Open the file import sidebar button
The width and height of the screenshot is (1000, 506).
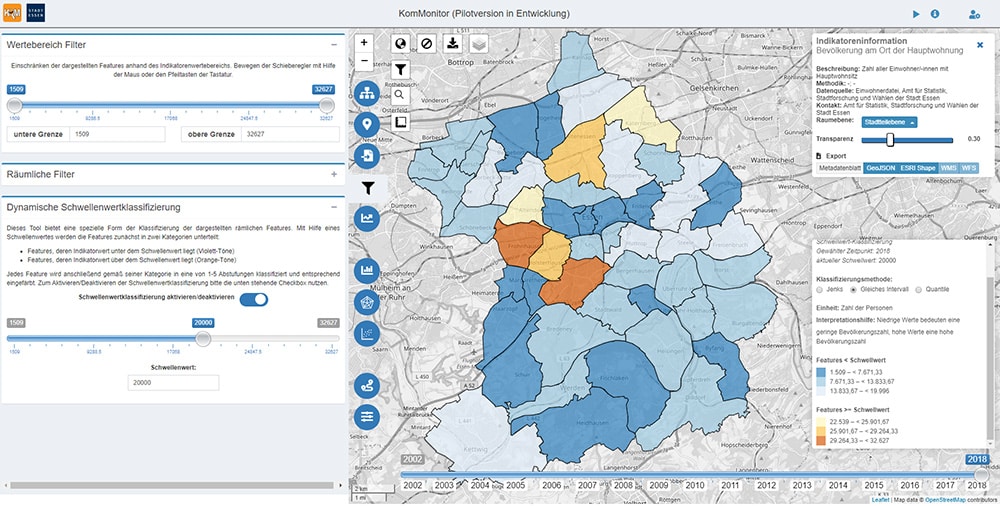tap(367, 156)
